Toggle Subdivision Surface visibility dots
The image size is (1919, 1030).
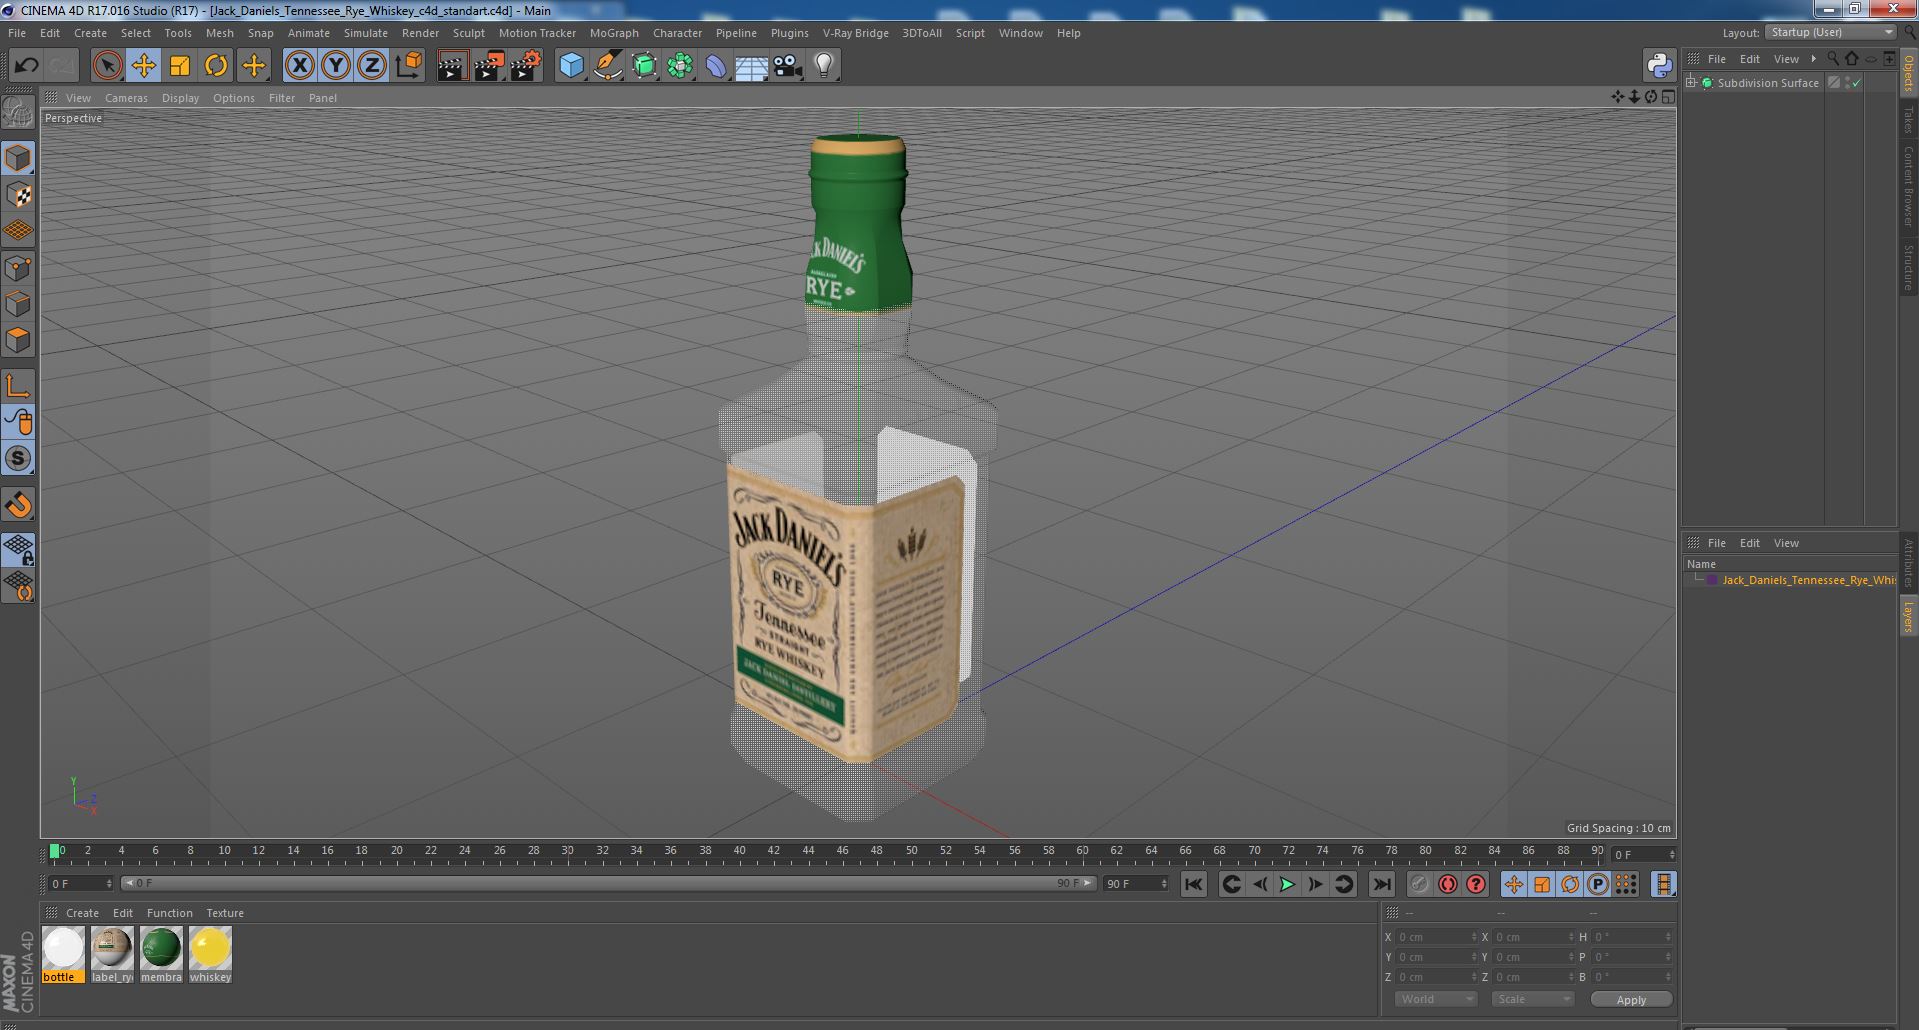tap(1847, 83)
